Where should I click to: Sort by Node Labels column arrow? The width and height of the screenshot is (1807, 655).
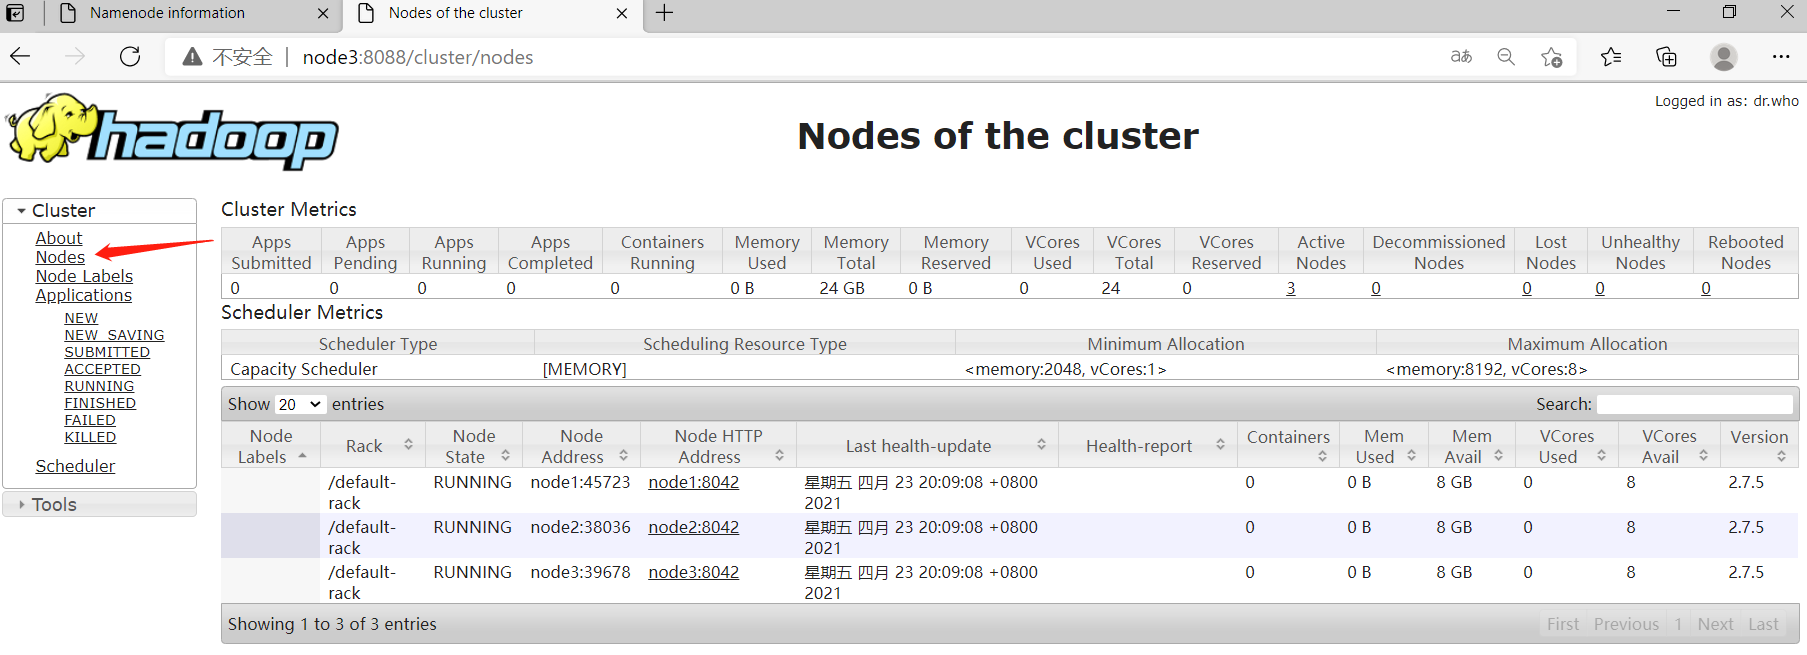pyautogui.click(x=302, y=457)
